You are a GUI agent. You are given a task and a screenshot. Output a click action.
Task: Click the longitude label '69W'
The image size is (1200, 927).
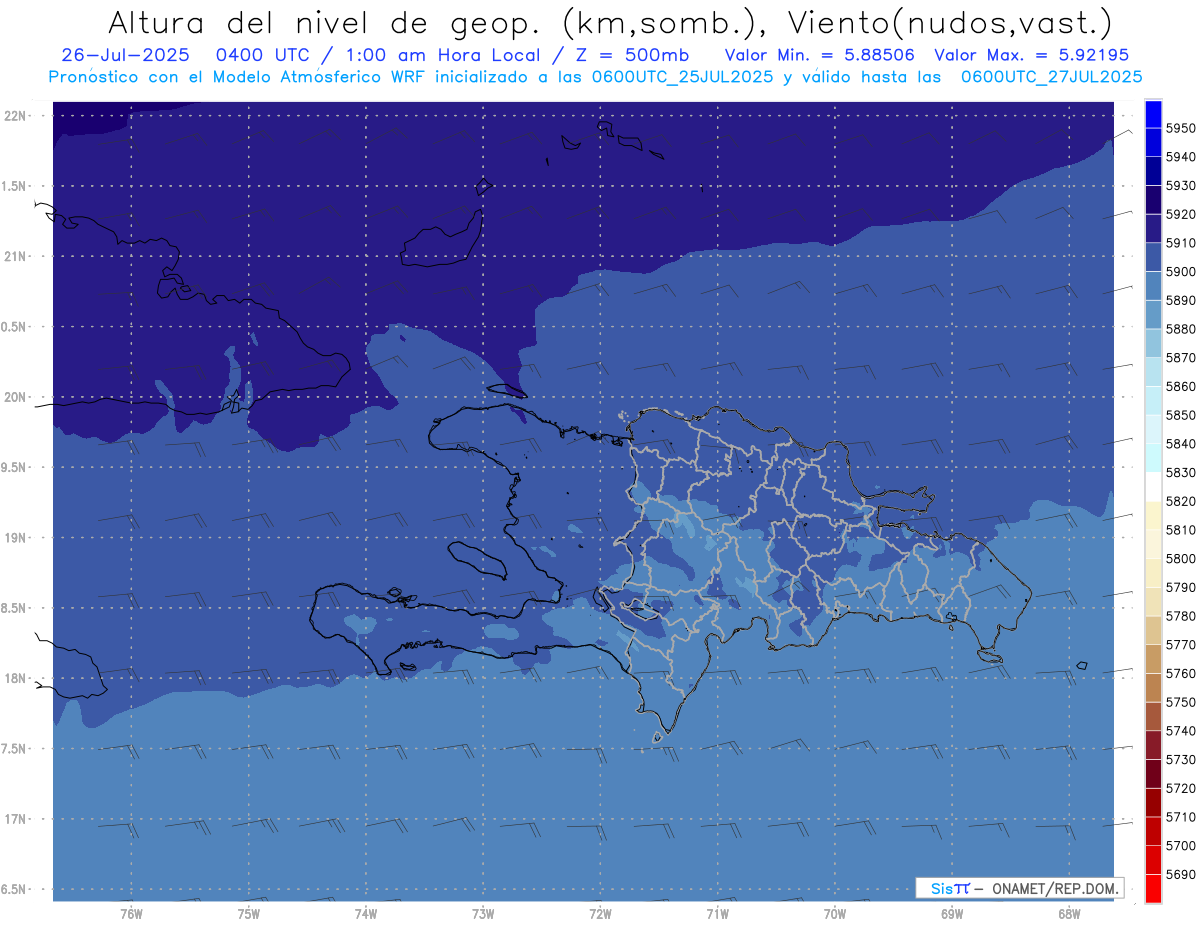pos(952,914)
